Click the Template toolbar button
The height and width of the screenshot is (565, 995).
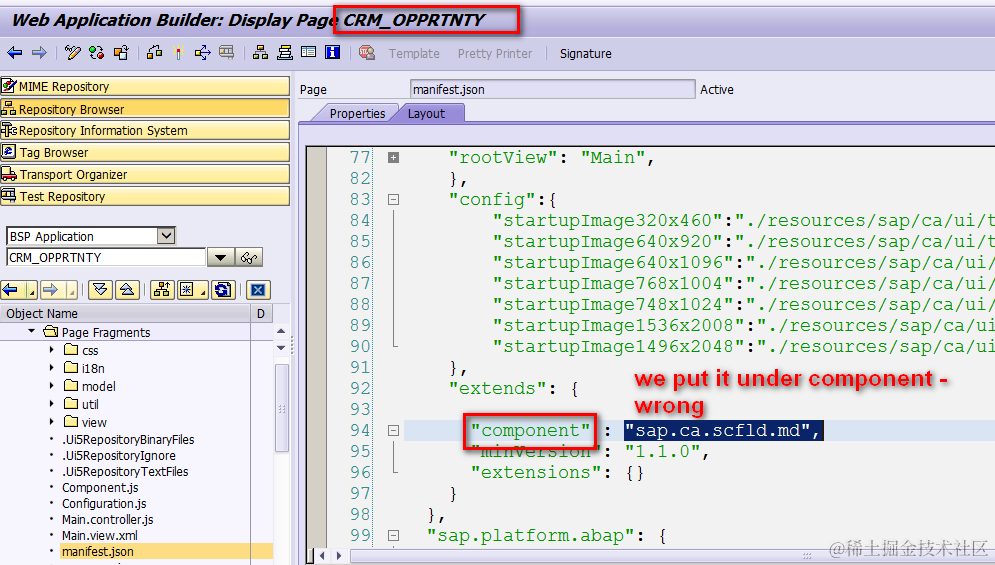[x=414, y=53]
